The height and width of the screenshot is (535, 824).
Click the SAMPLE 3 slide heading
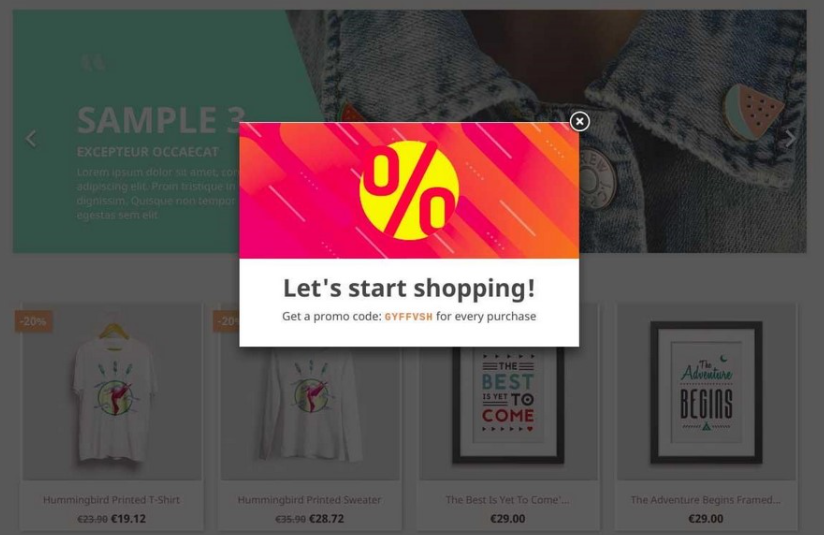[161, 120]
